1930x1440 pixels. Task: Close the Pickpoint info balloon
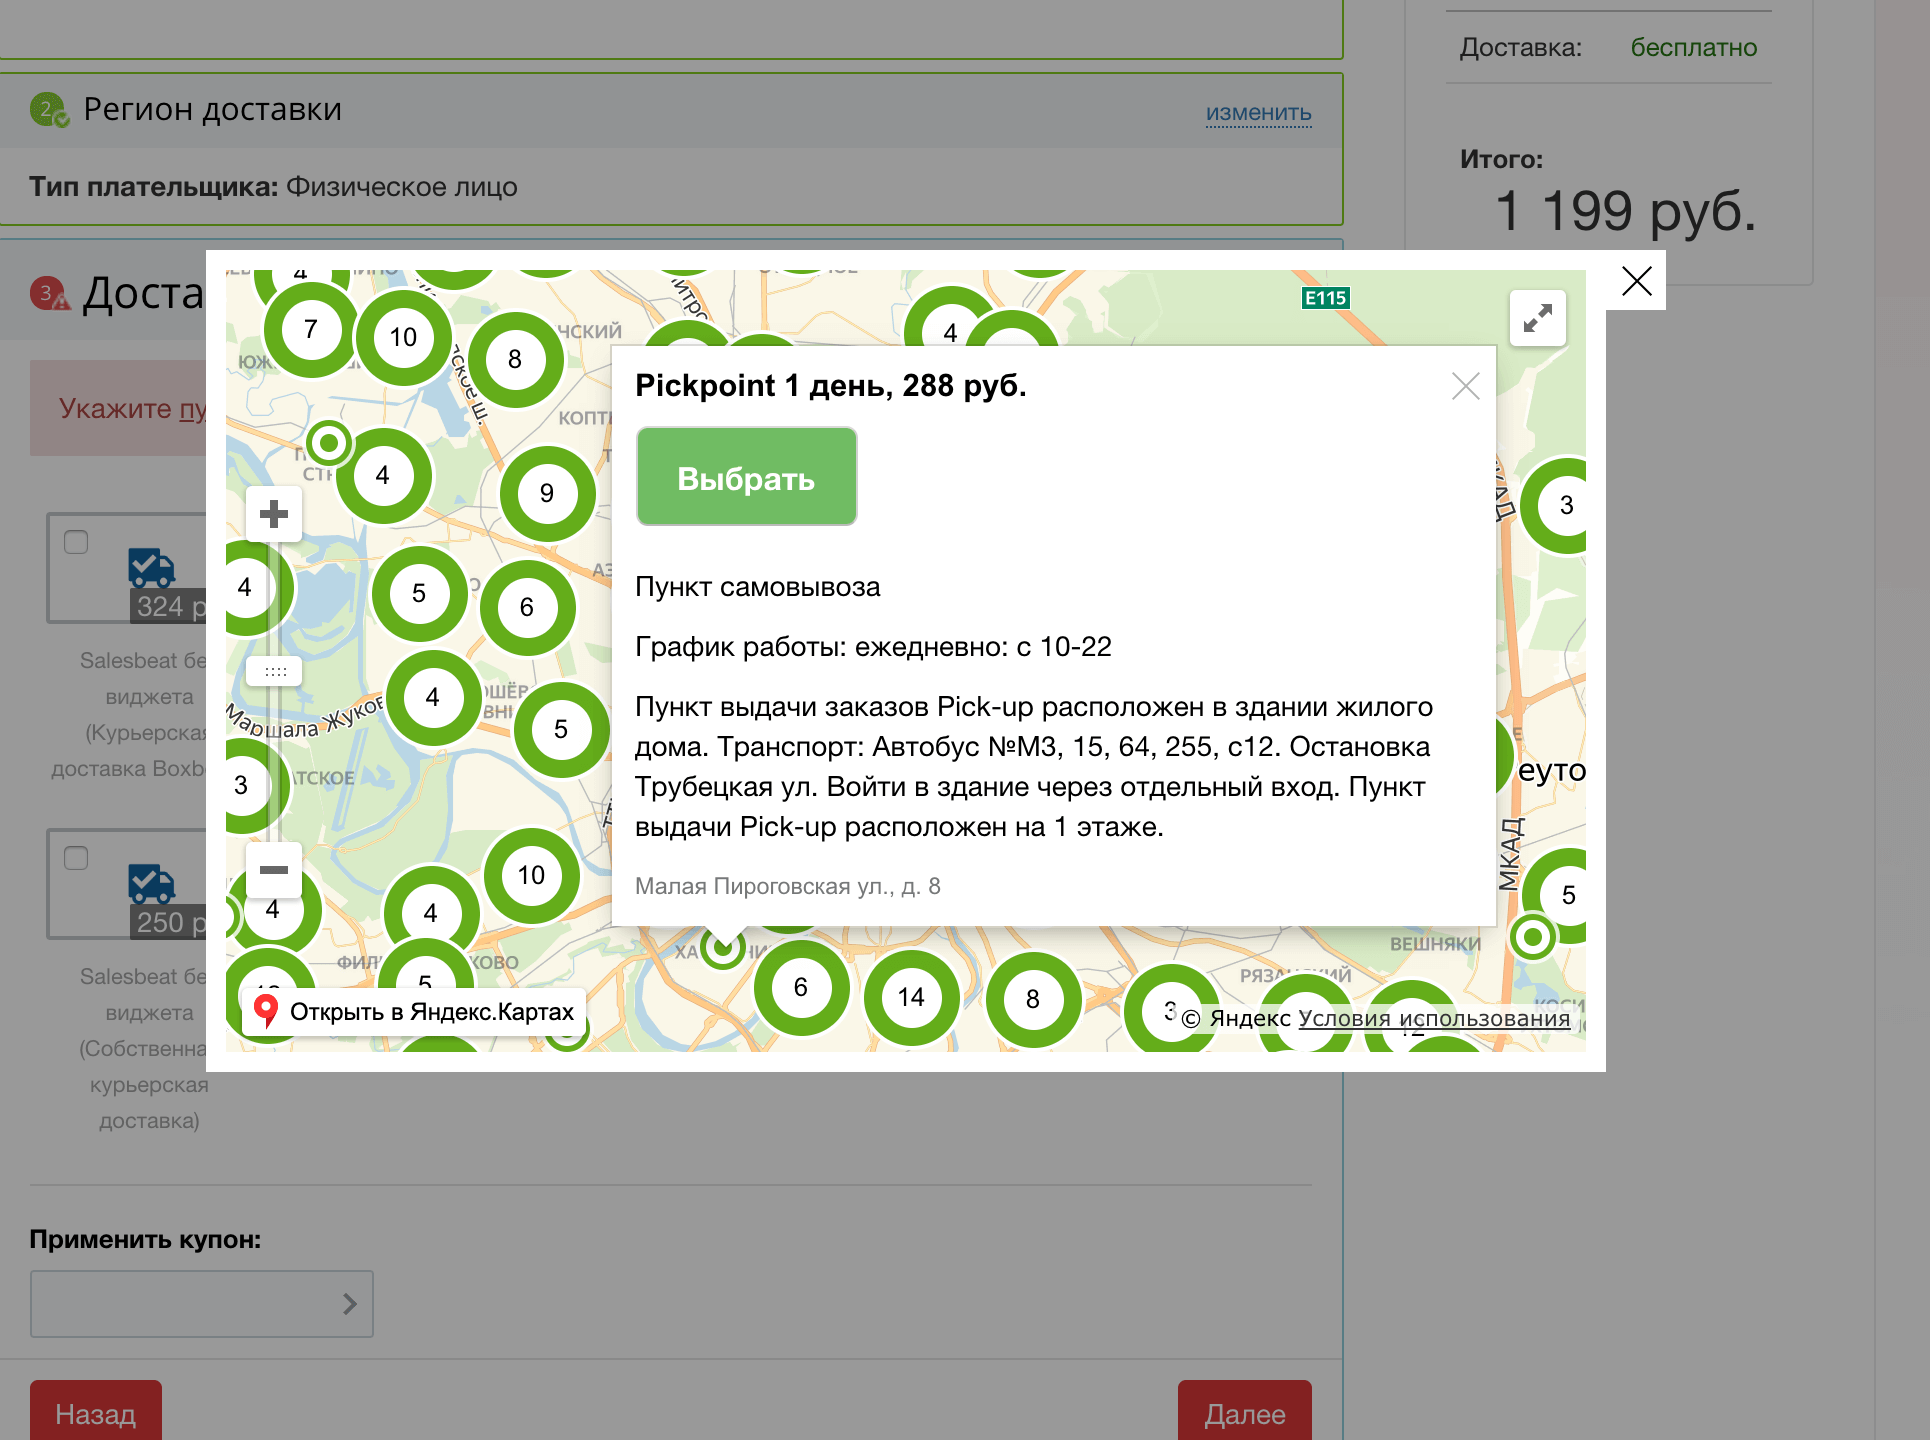pos(1465,386)
